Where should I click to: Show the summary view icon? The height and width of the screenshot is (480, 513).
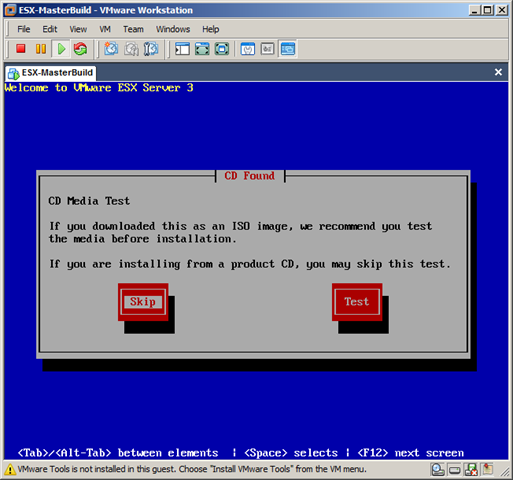click(x=248, y=49)
